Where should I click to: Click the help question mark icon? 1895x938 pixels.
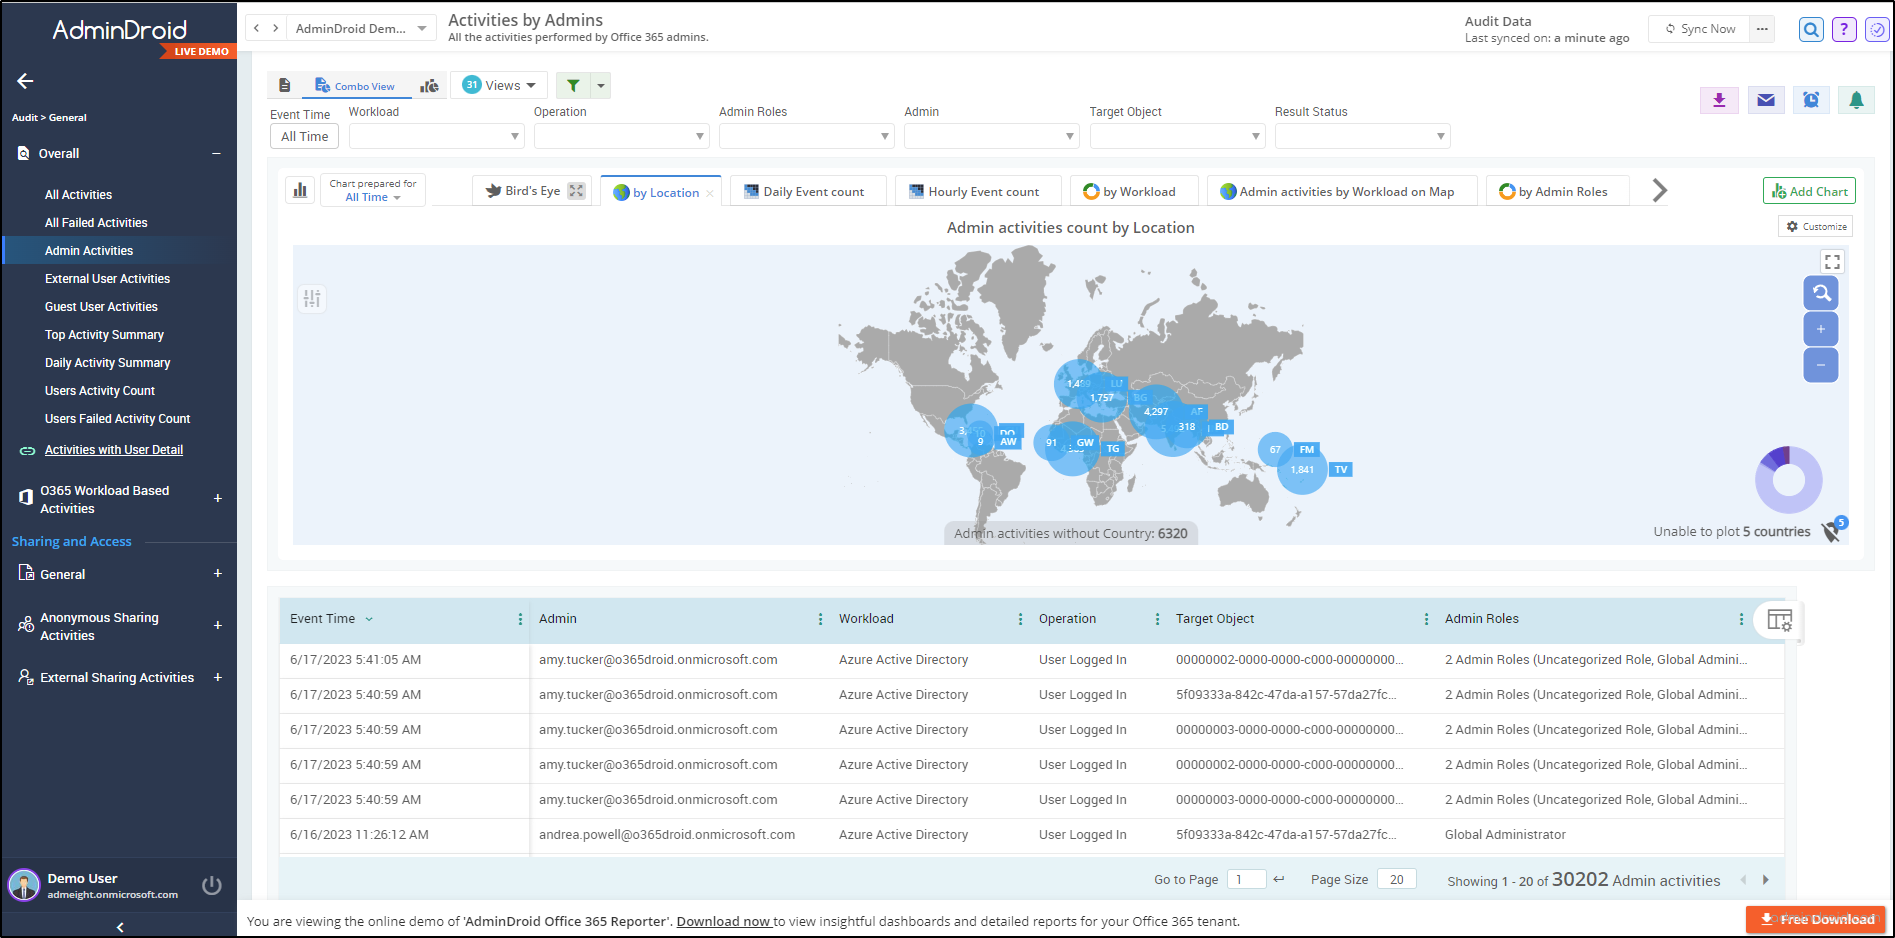1843,29
